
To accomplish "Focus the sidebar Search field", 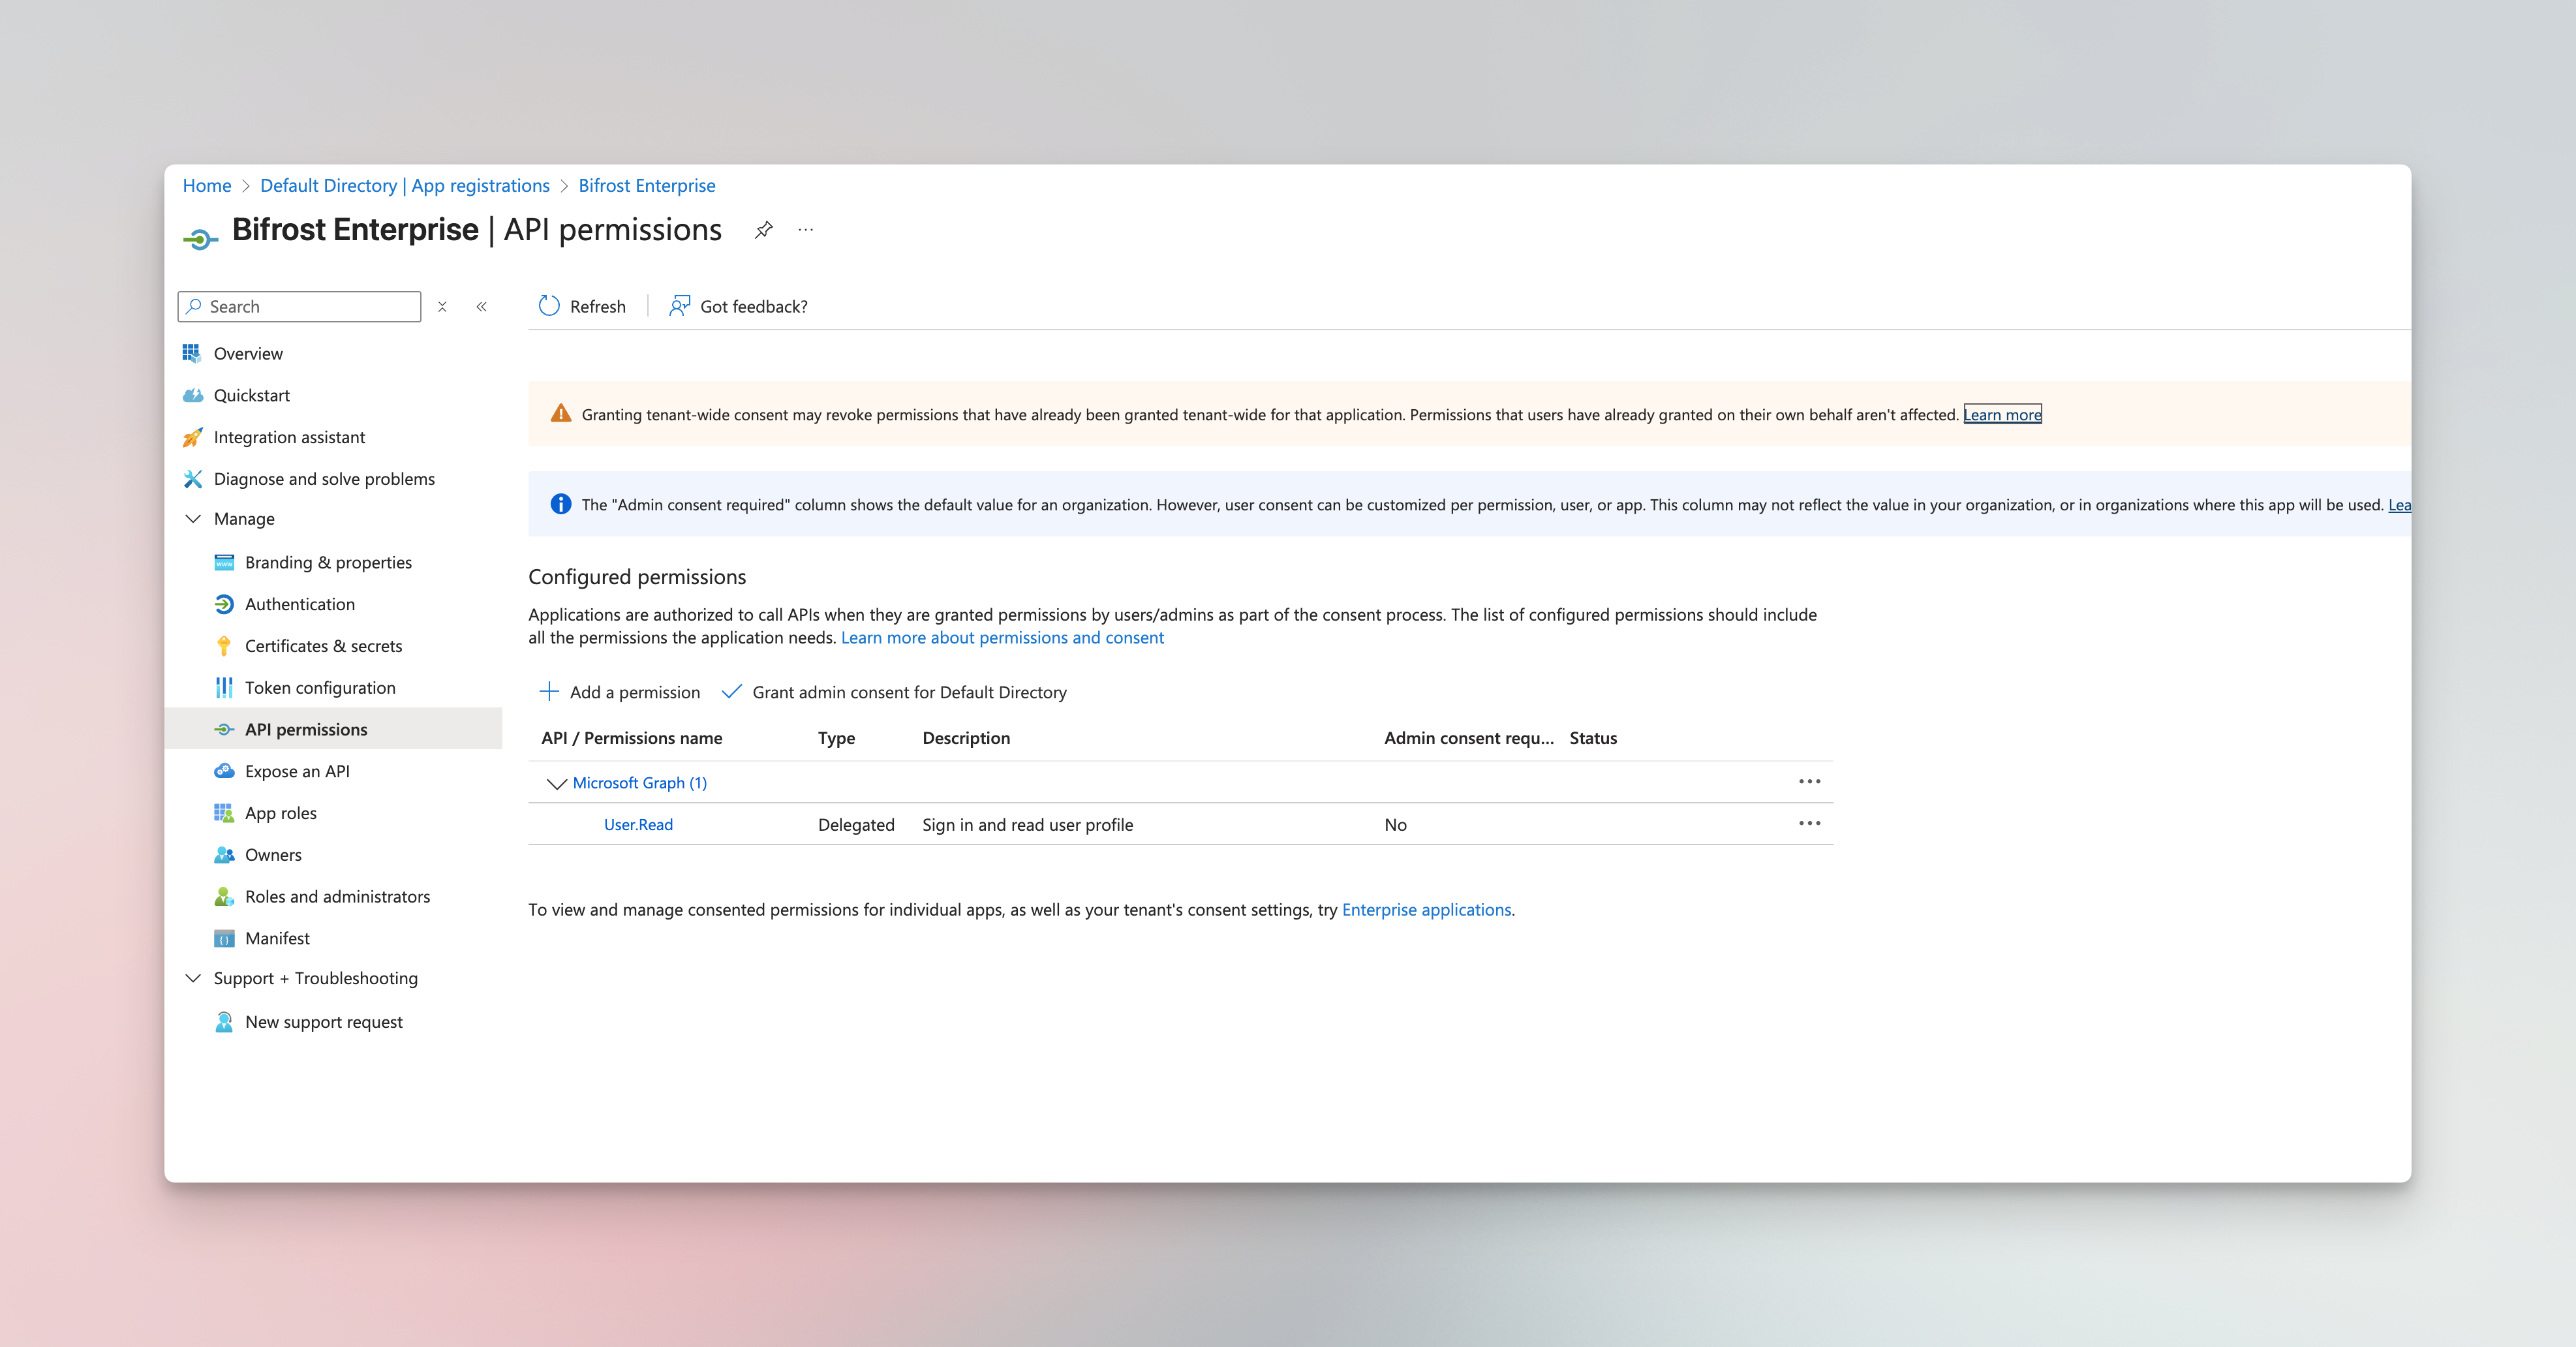I will (x=300, y=307).
